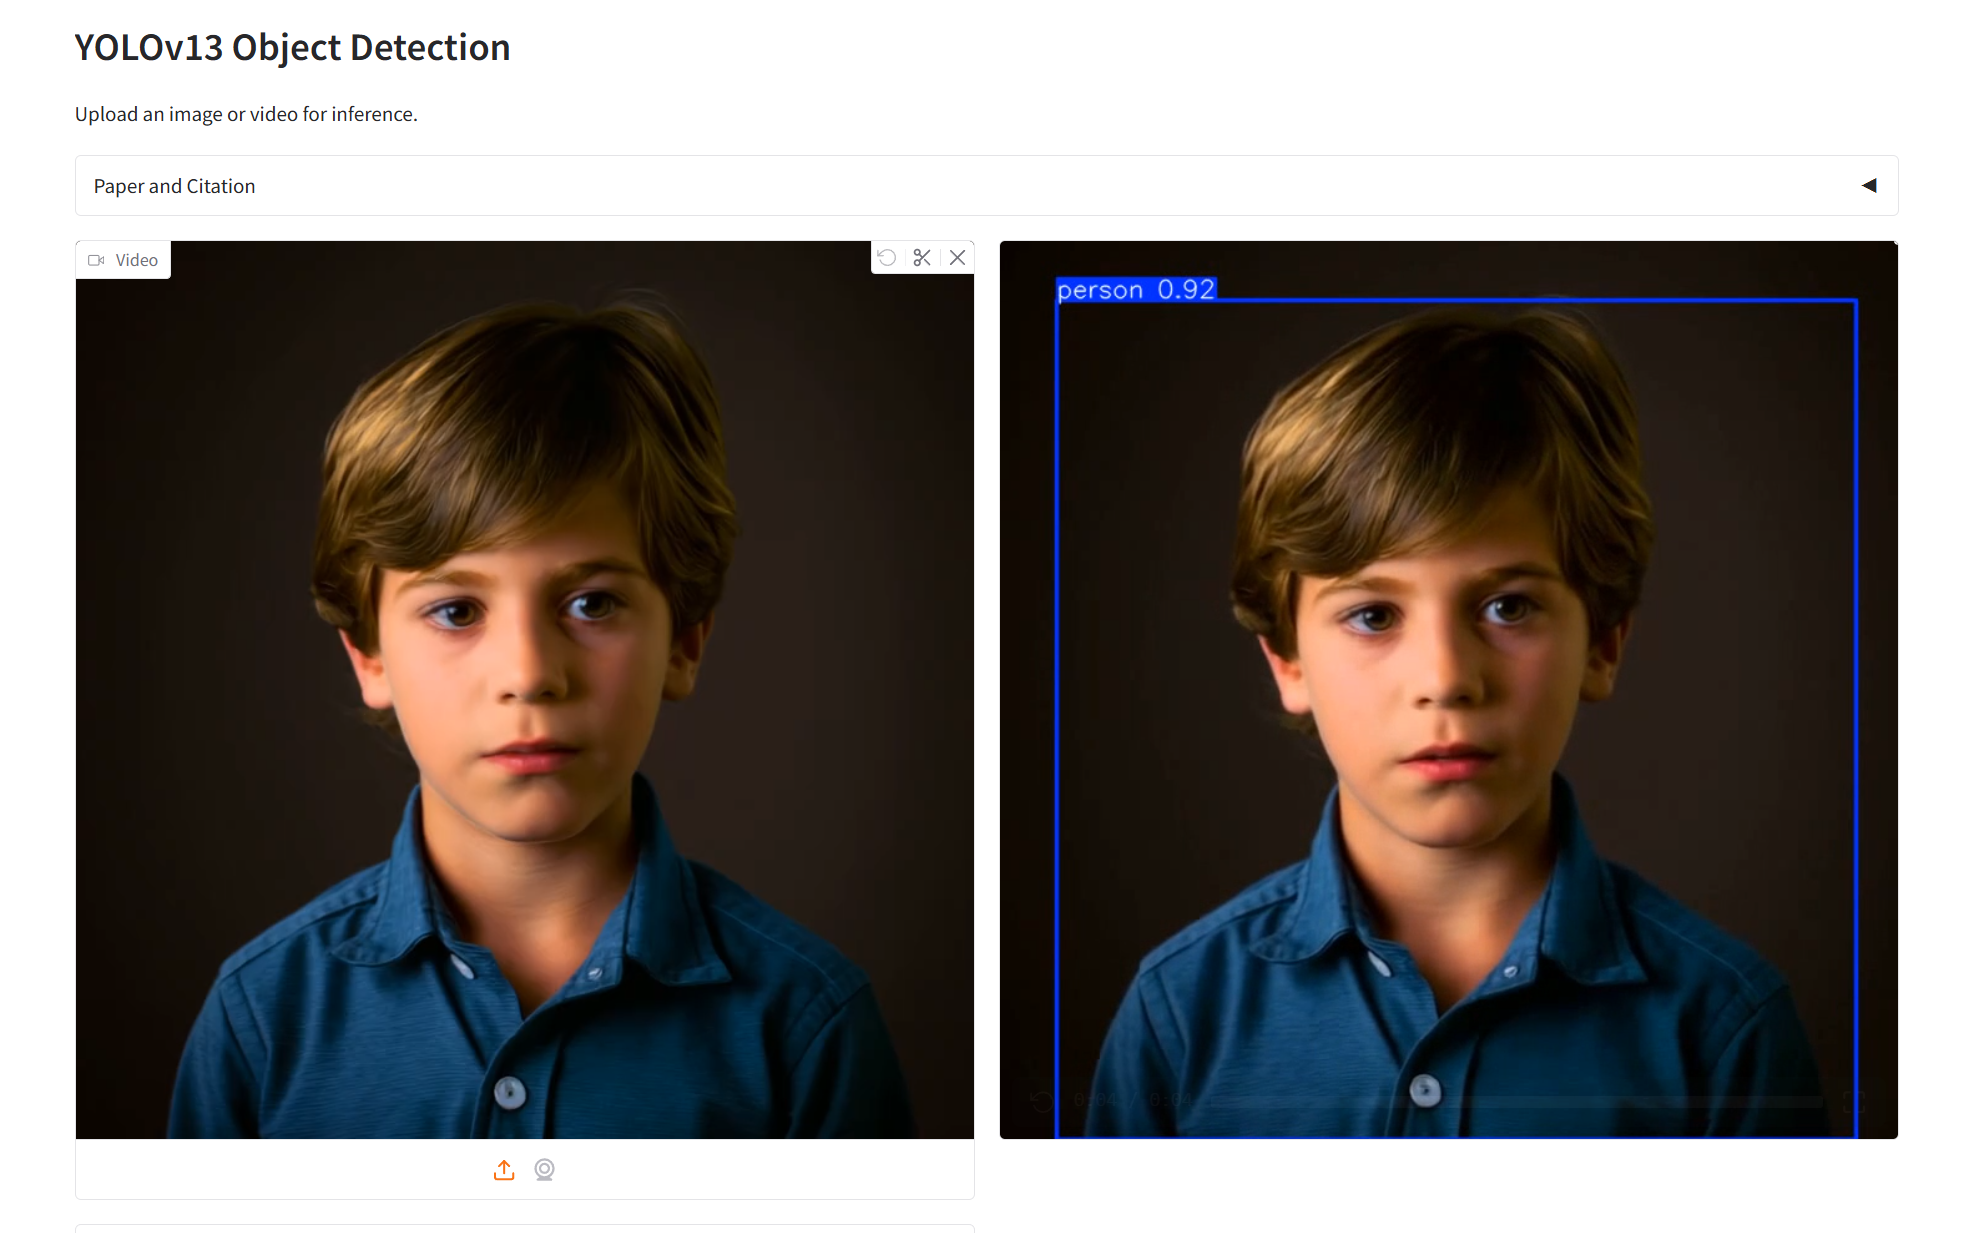
Task: Click the person 0.92 detection label
Action: coord(1136,290)
